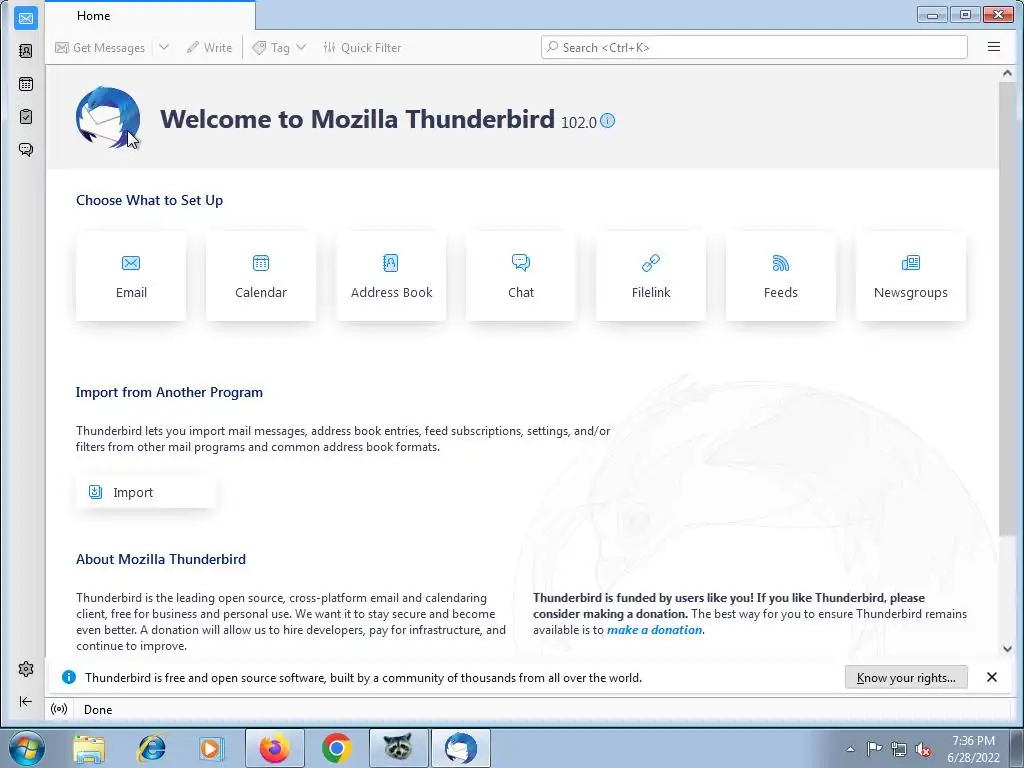Open the Calendar sidebar icon
The width and height of the screenshot is (1024, 768).
[26, 84]
